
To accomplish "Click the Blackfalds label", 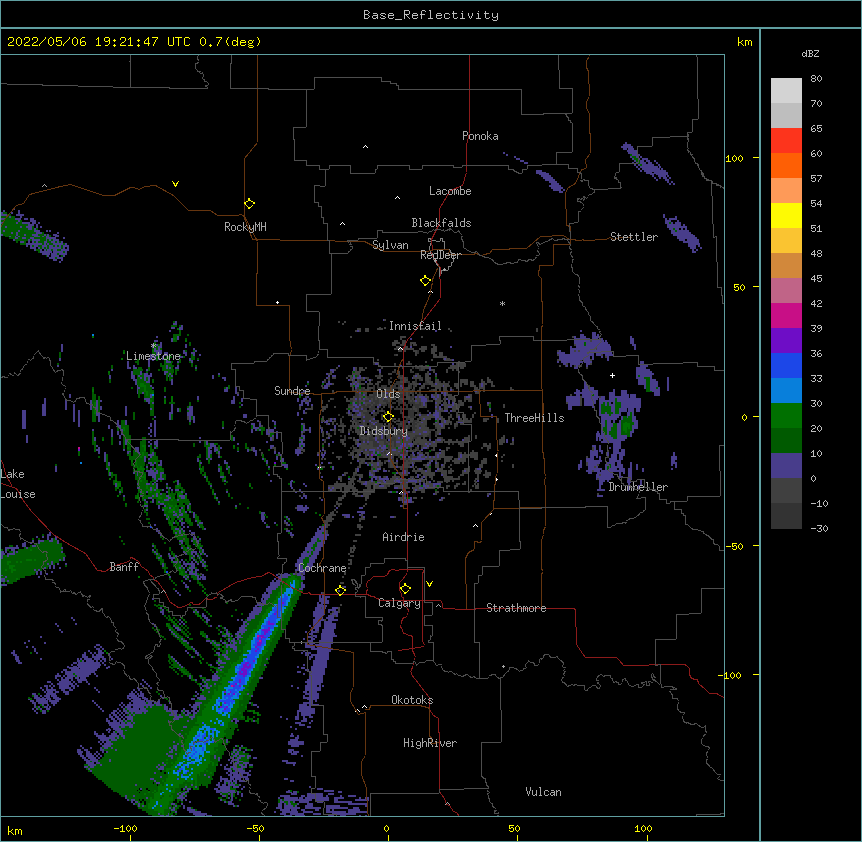I will click(441, 223).
